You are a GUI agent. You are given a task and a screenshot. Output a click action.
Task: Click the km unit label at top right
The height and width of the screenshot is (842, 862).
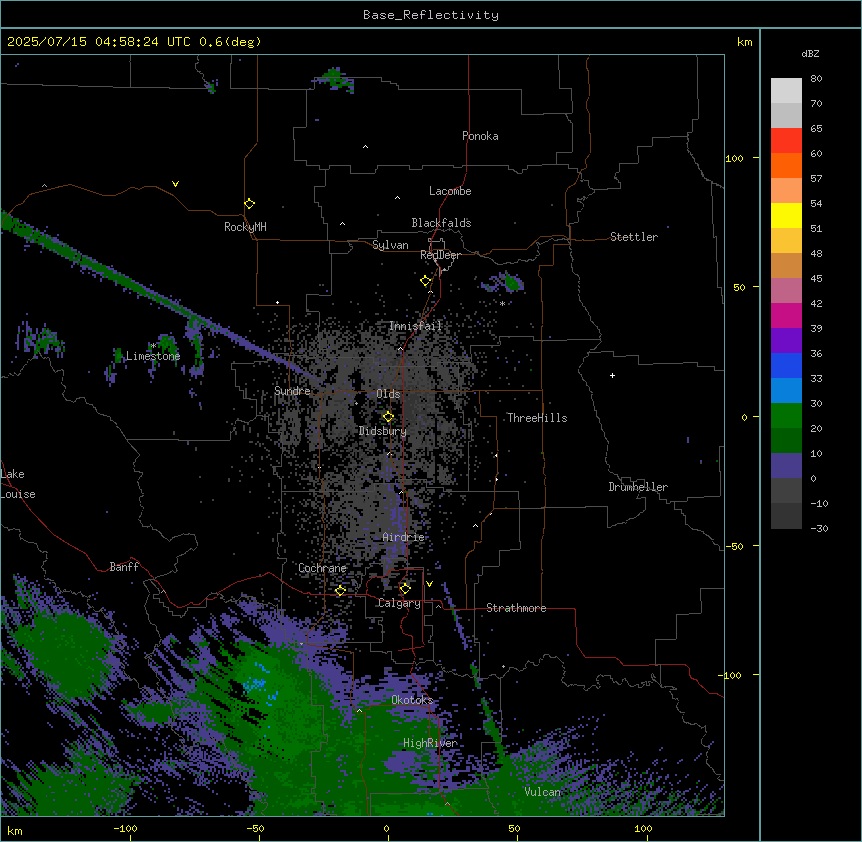click(744, 42)
